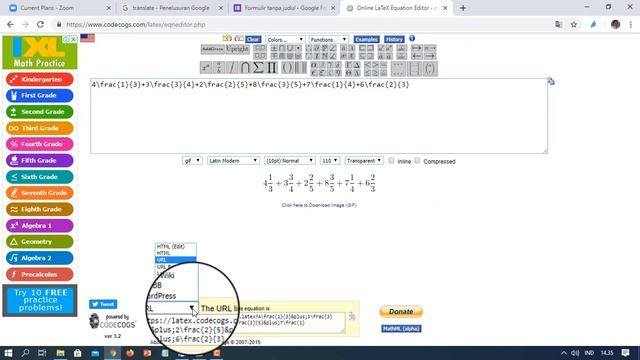This screenshot has width=640, height=360.
Task: Insert parentheses brackets template
Action: coord(287,68)
